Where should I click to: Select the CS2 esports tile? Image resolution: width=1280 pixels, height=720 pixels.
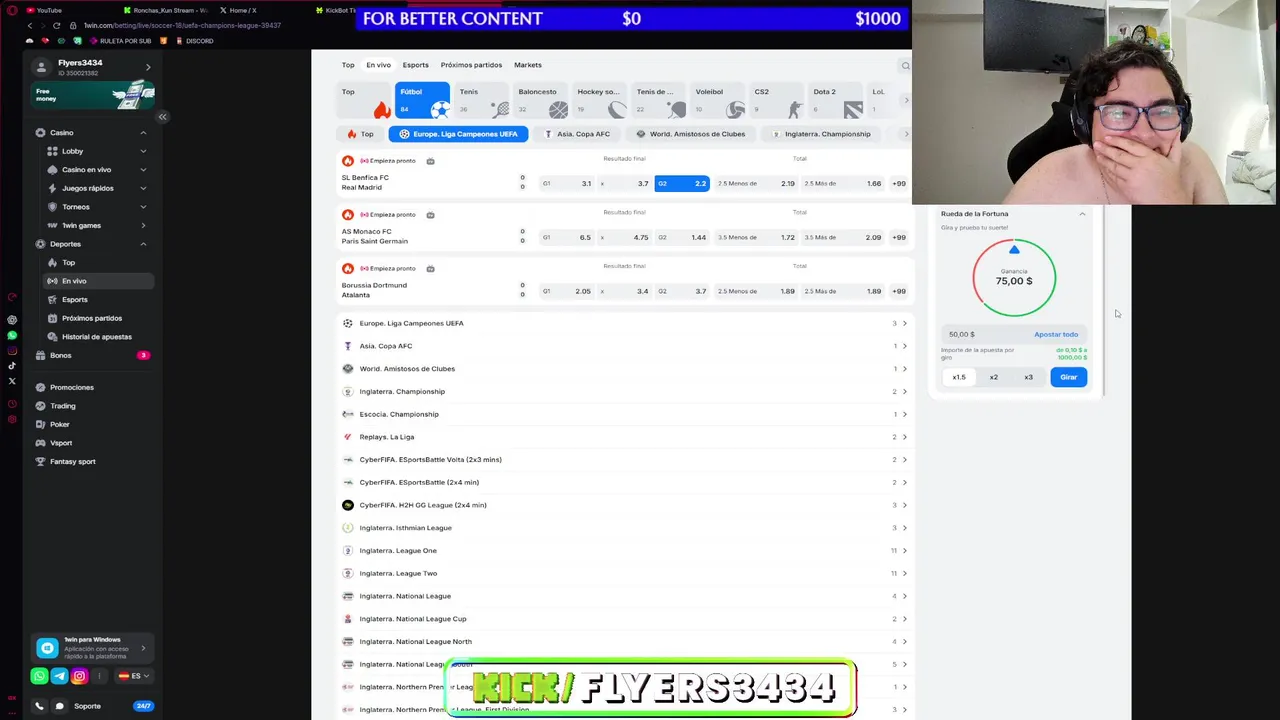[778, 101]
